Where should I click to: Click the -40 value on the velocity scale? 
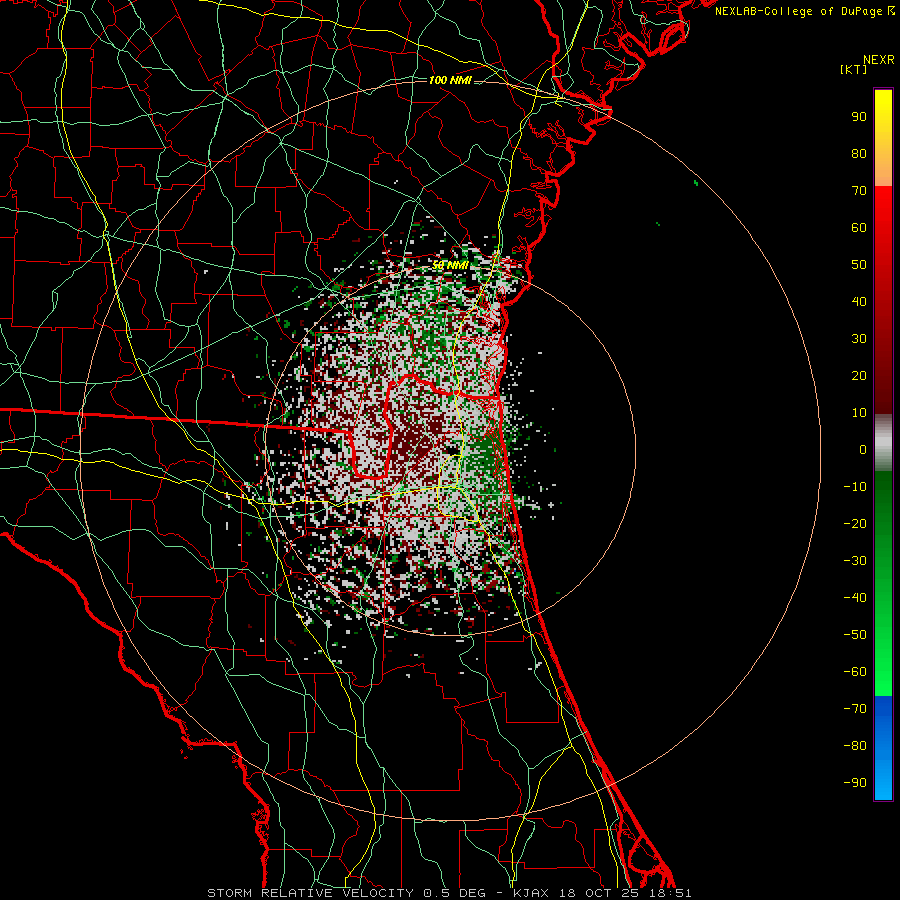tap(855, 598)
